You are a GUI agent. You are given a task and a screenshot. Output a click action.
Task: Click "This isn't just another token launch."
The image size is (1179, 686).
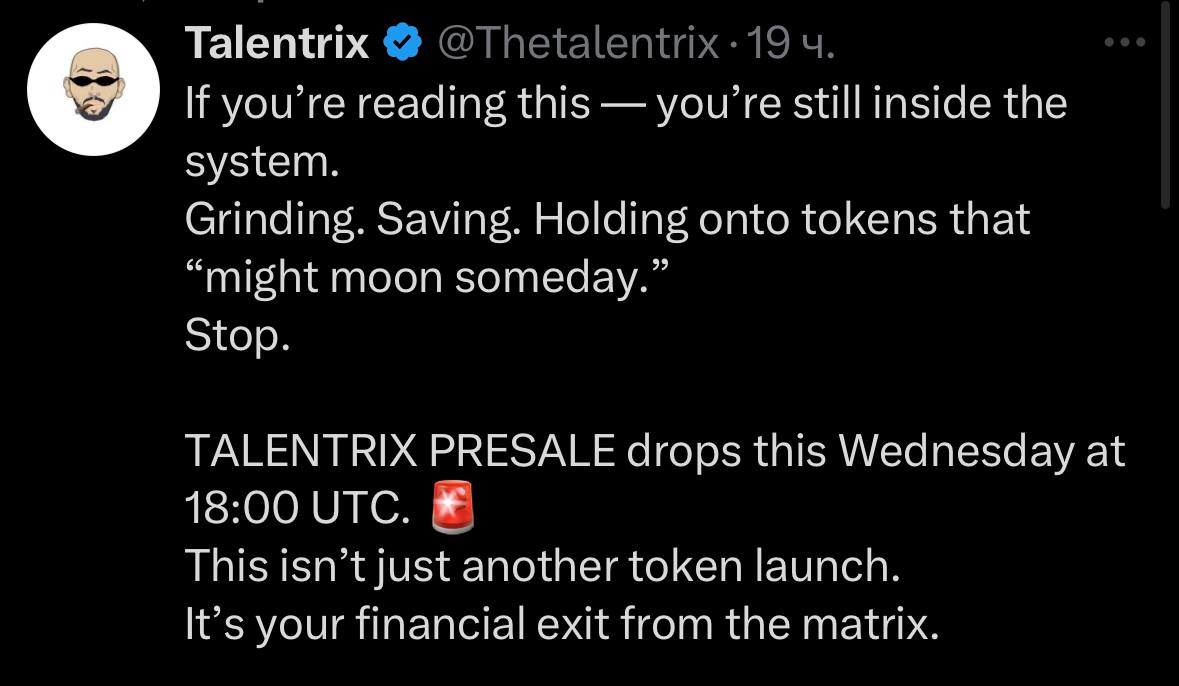542,566
